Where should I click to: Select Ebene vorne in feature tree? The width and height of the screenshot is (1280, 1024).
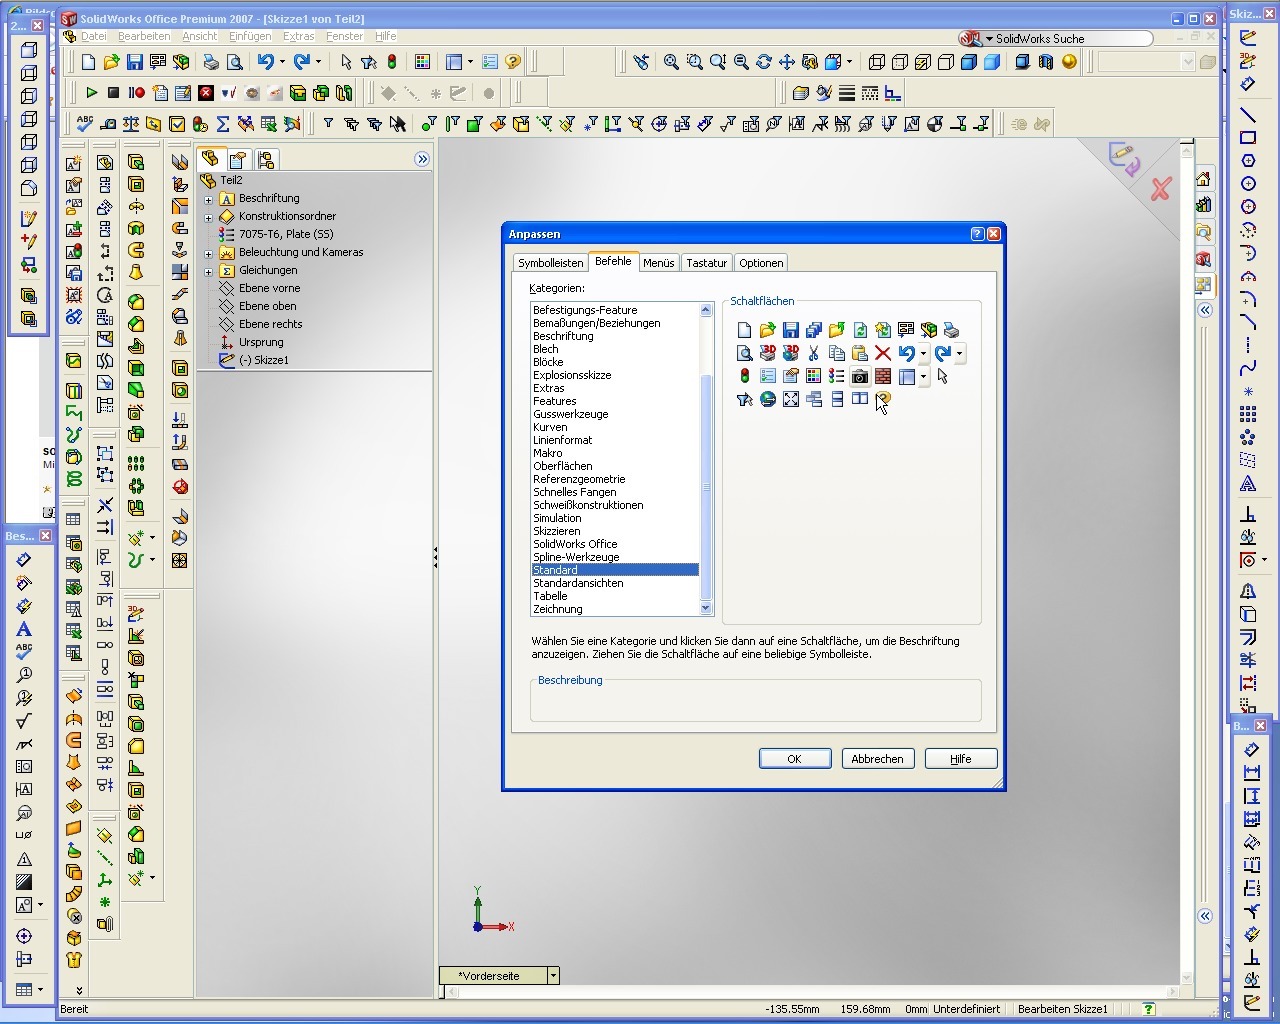tap(269, 288)
